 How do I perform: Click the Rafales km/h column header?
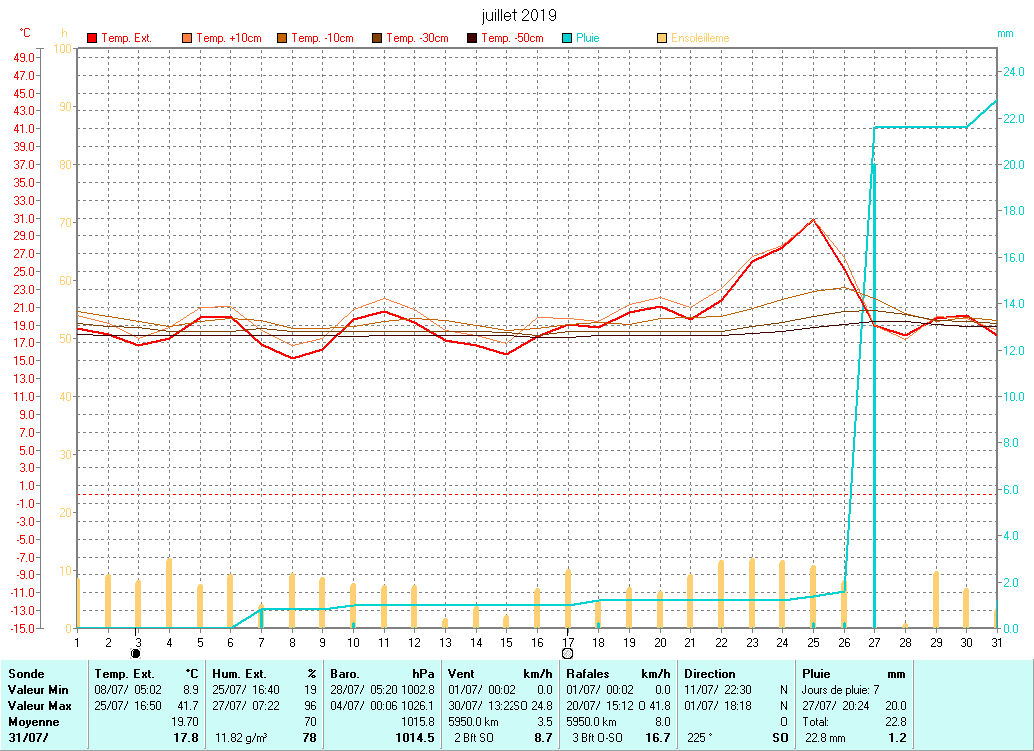tap(618, 674)
